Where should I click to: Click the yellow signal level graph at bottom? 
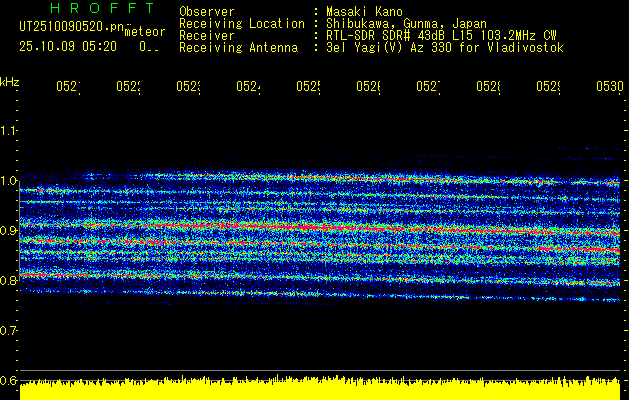(320, 388)
